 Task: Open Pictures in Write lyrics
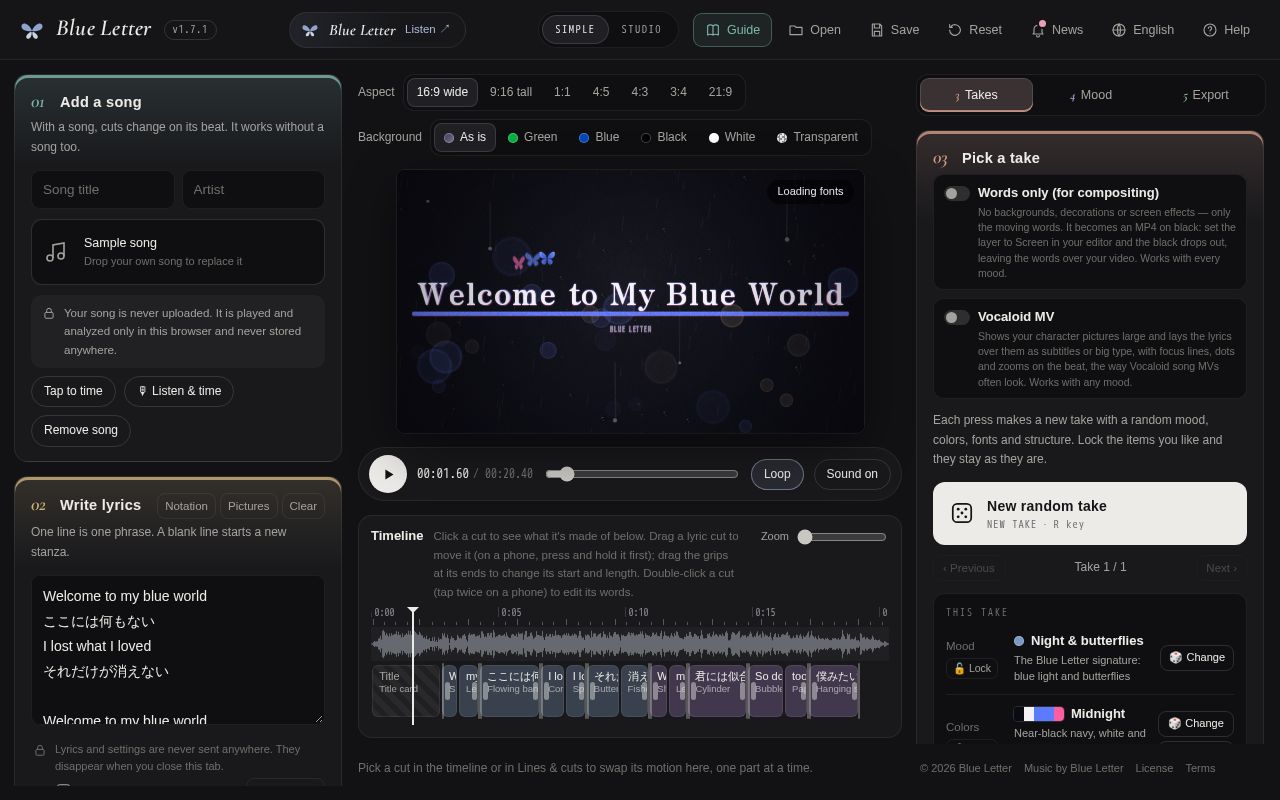point(249,506)
